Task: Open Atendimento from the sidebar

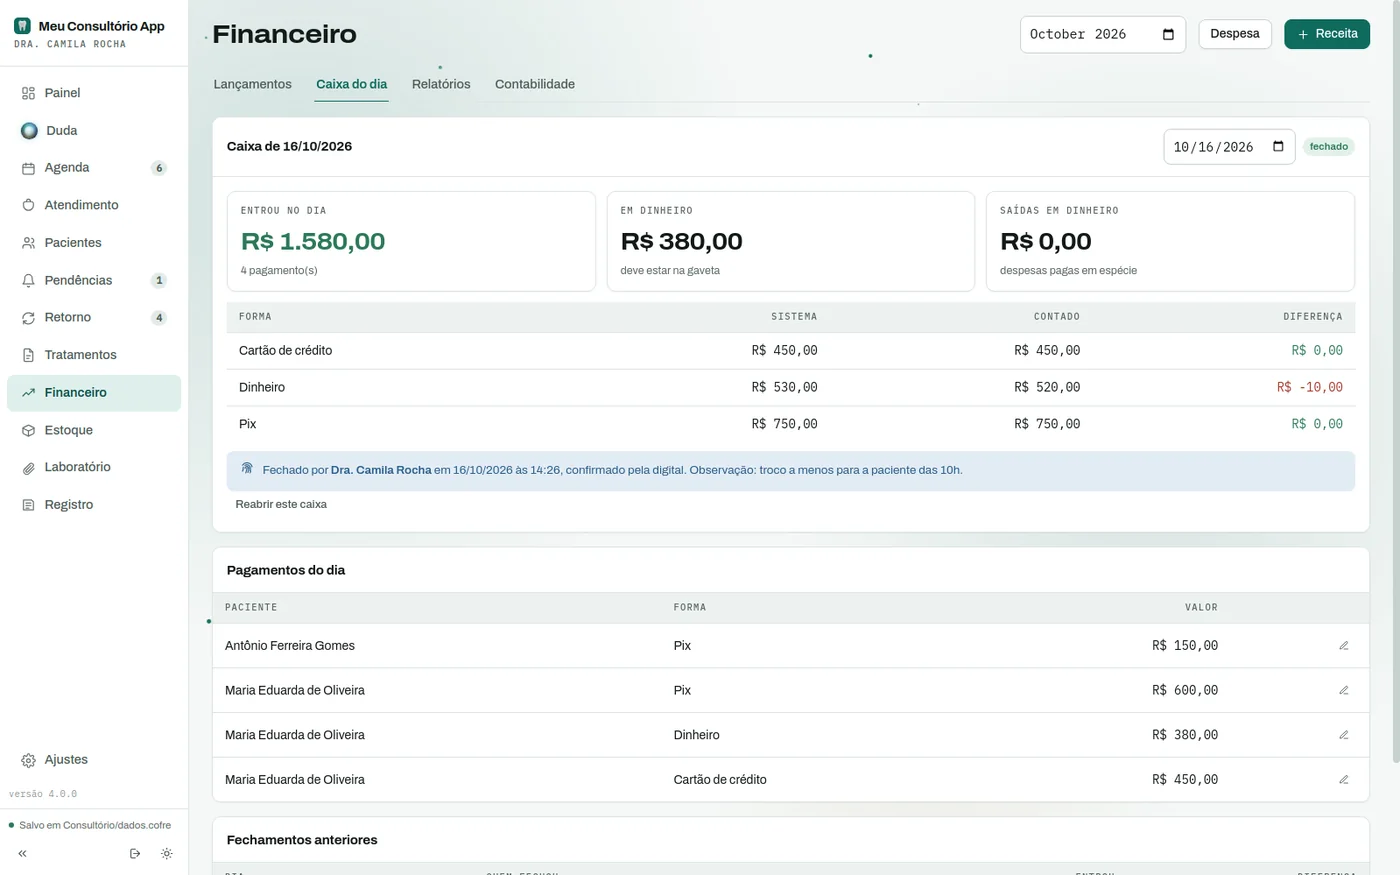Action: (94, 205)
